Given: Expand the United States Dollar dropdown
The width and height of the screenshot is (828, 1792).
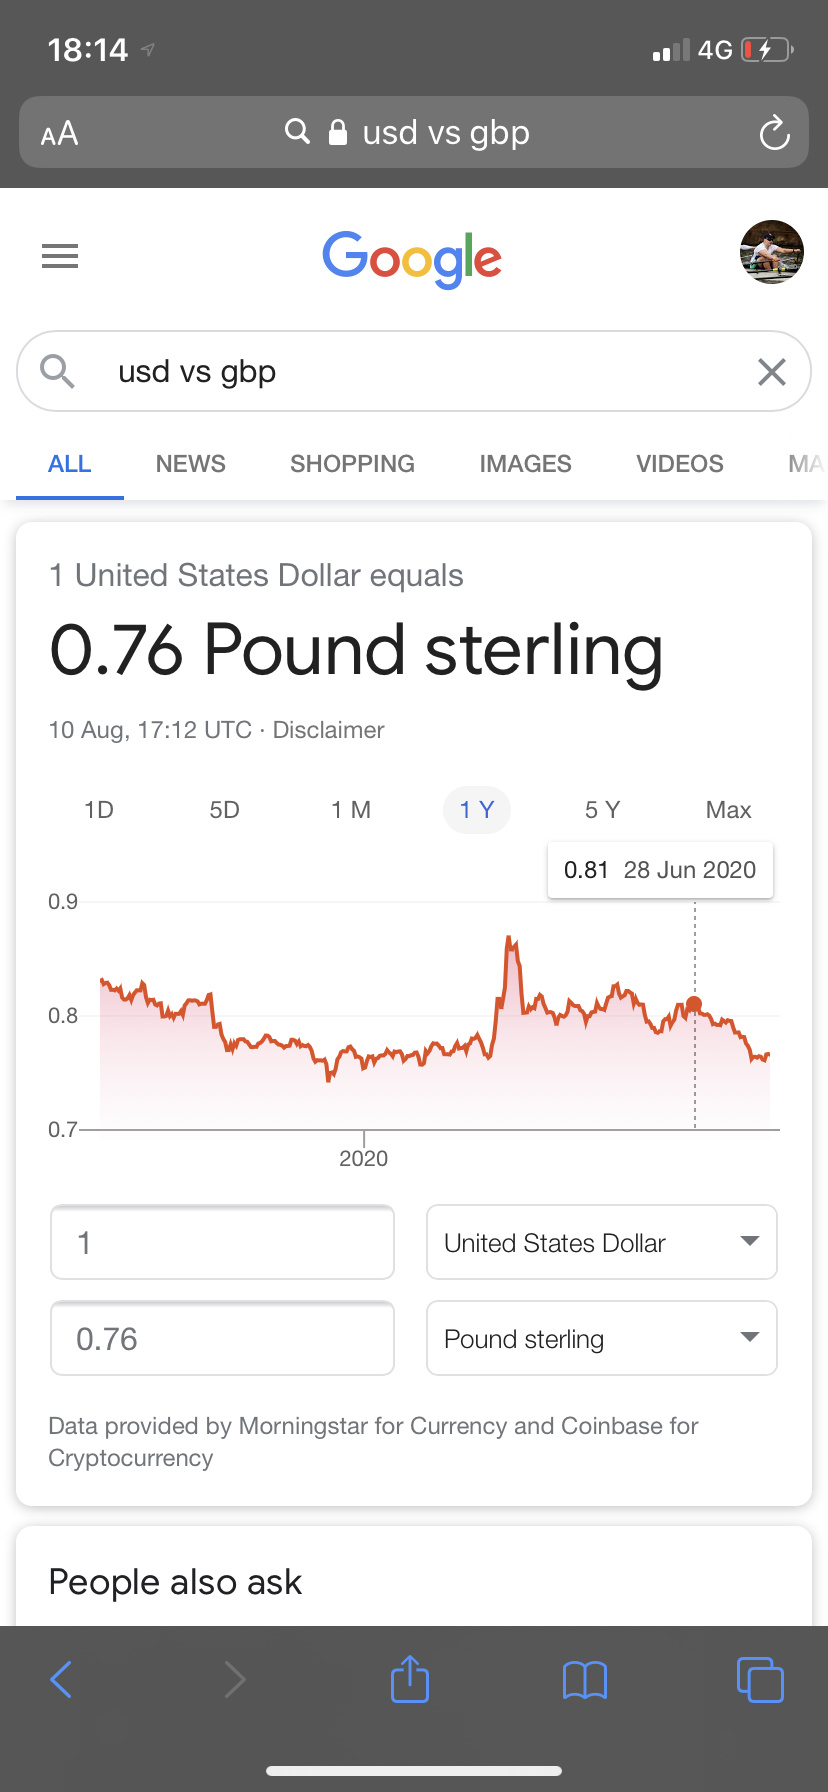Looking at the screenshot, I should 602,1242.
